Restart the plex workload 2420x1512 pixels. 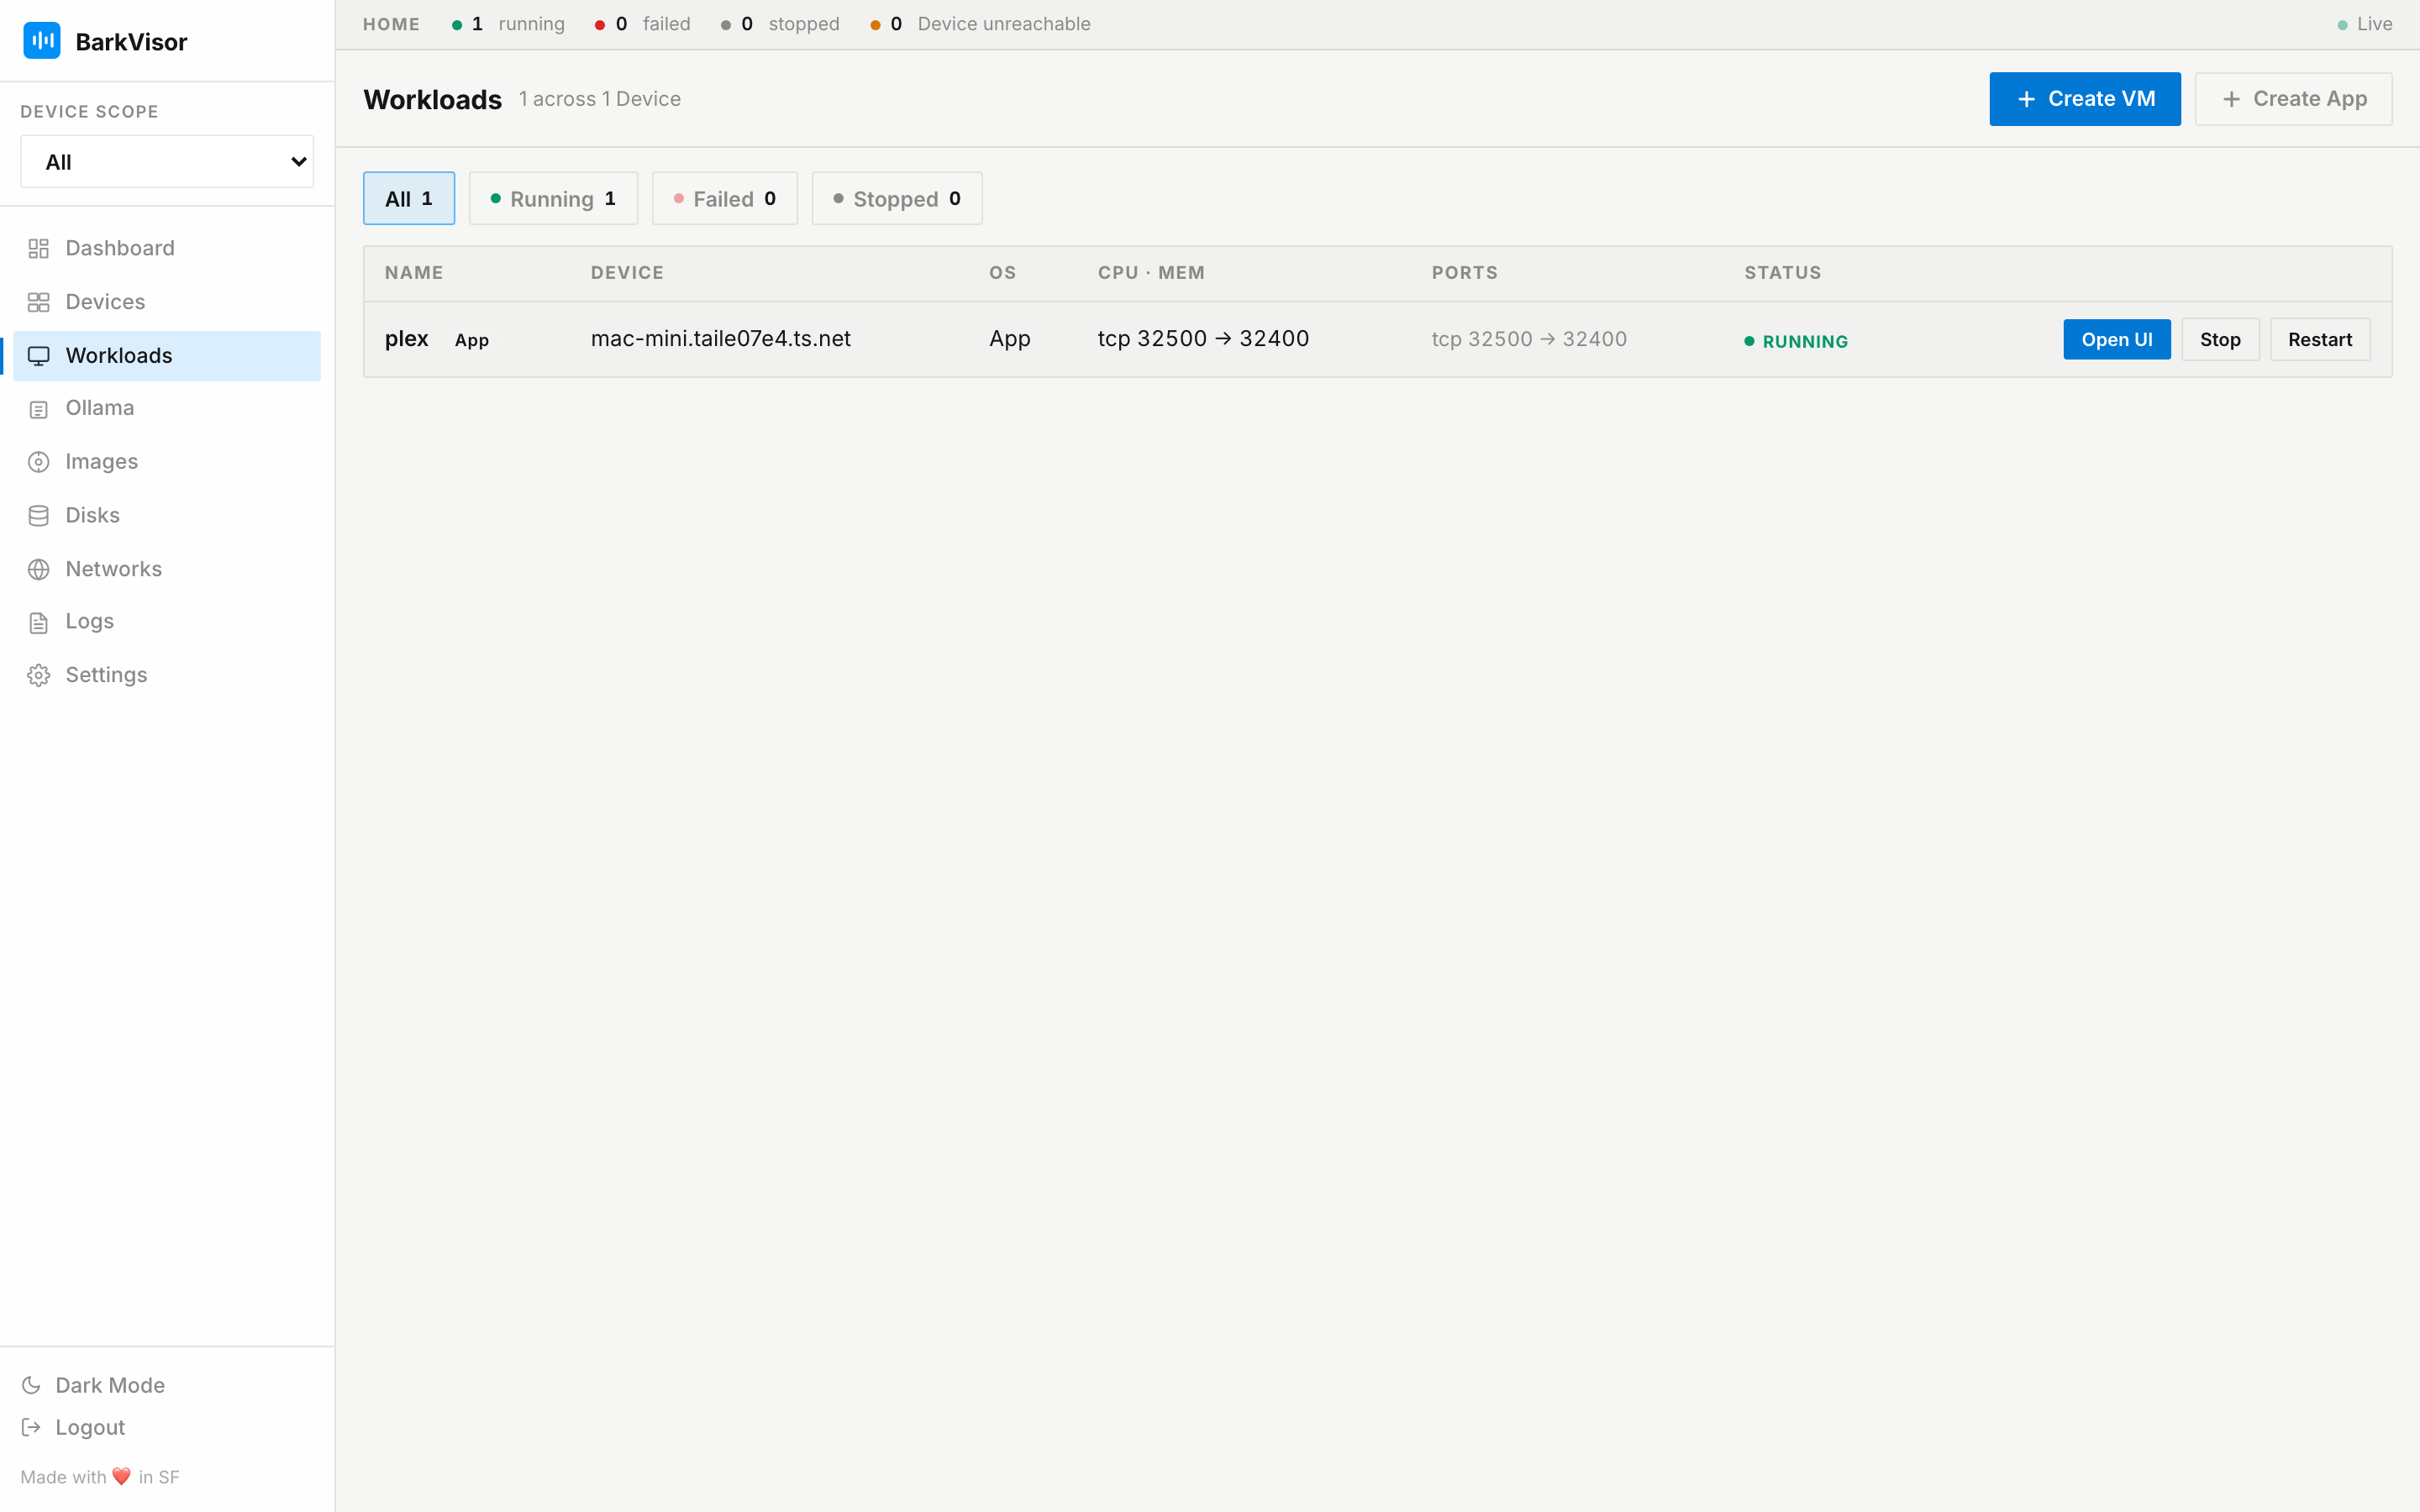point(2320,339)
